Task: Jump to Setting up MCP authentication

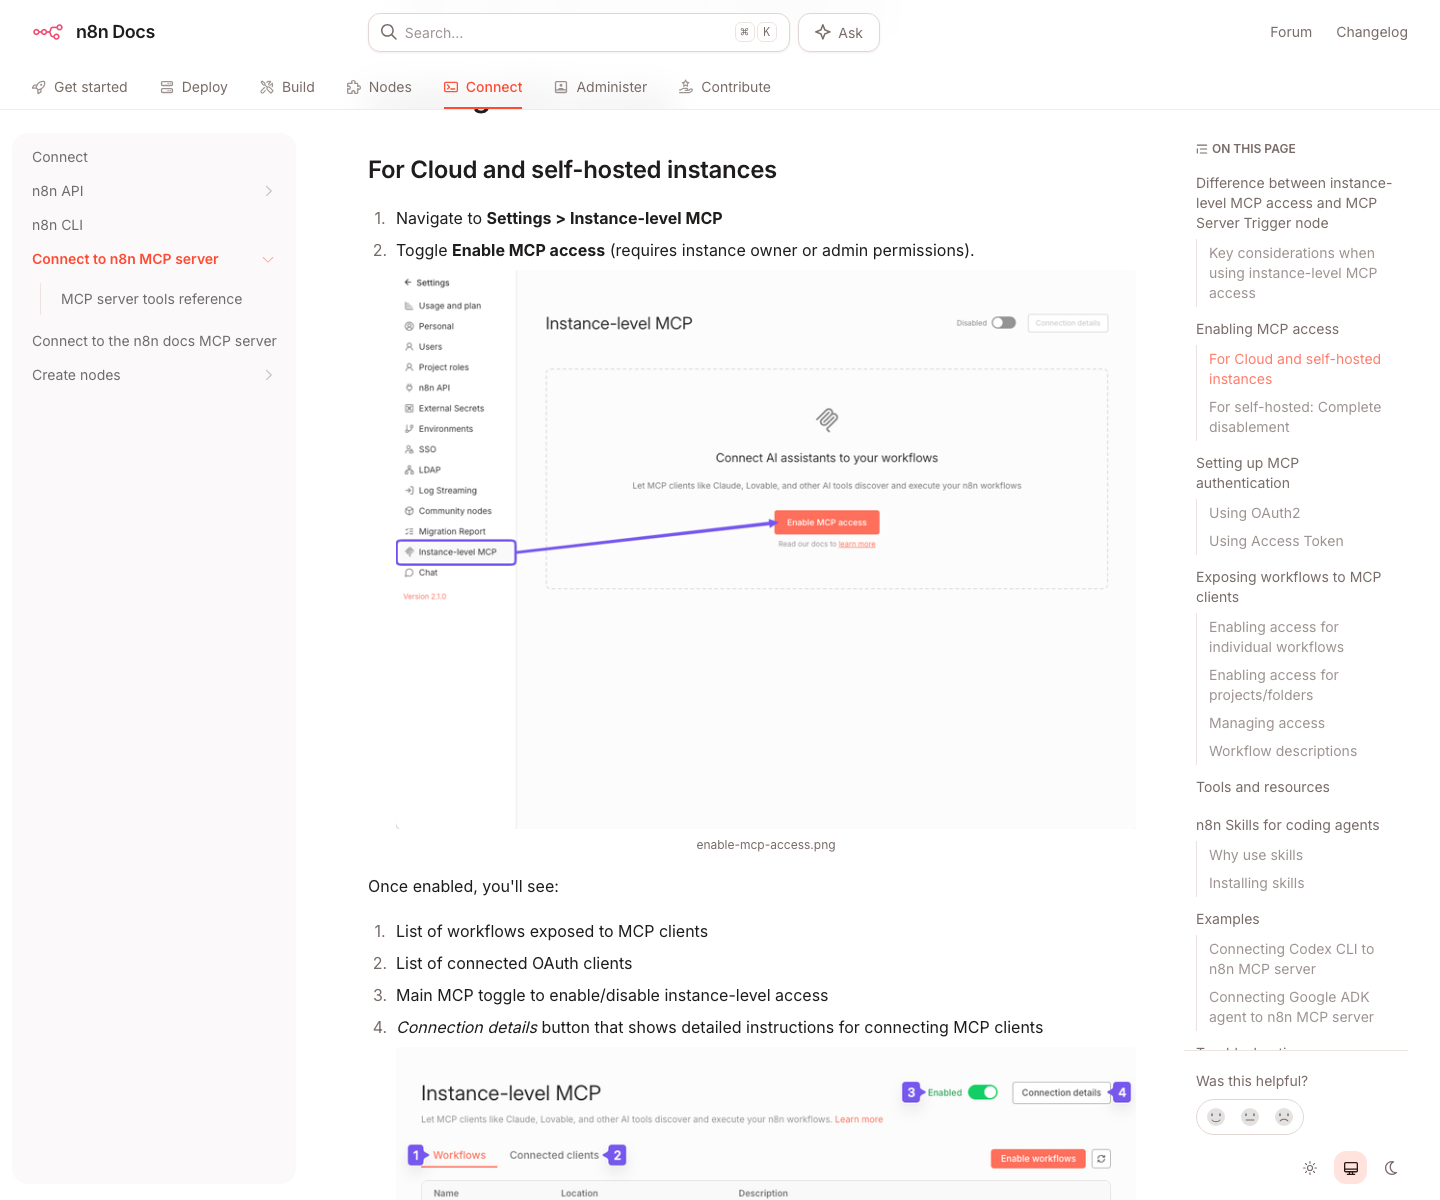Action: 1248,473
